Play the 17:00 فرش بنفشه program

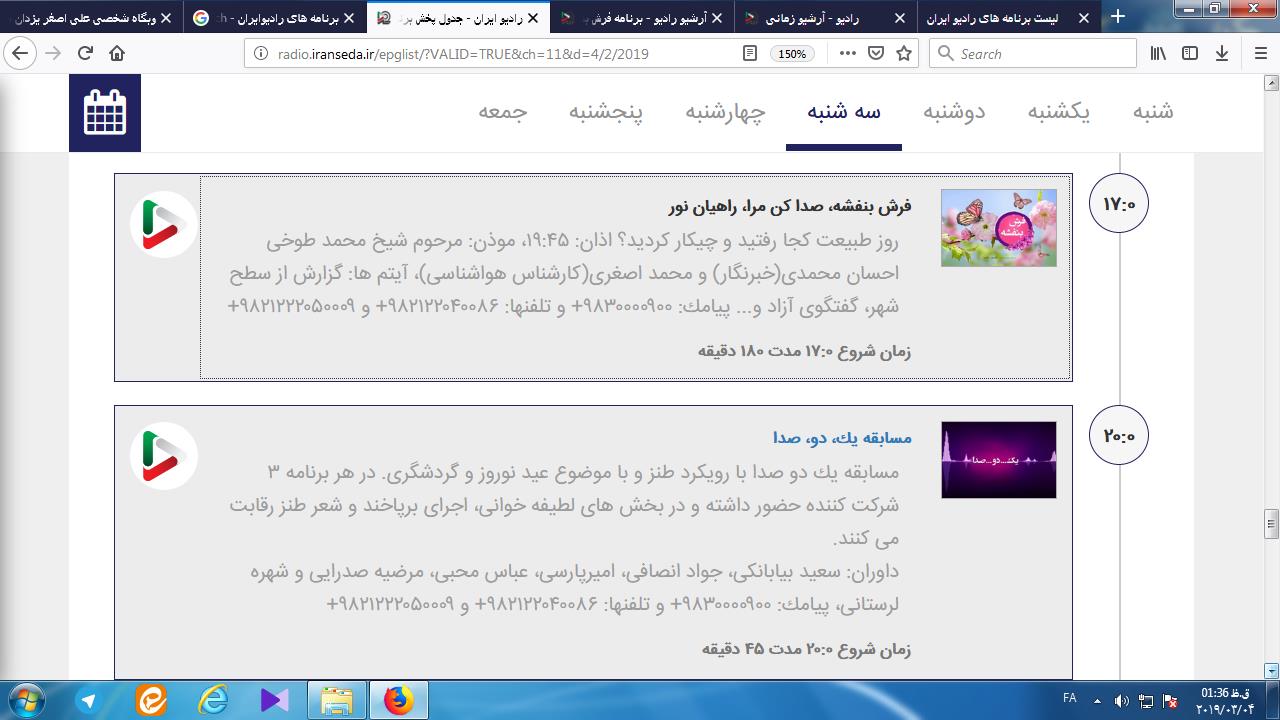pos(163,224)
